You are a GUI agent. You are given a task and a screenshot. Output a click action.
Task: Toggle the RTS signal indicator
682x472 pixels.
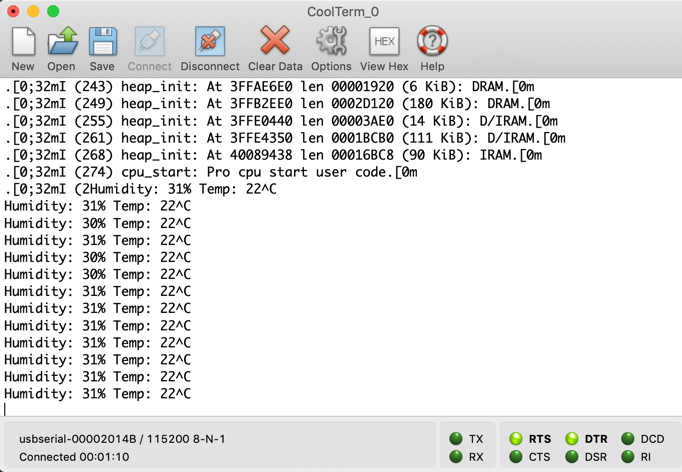(516, 439)
